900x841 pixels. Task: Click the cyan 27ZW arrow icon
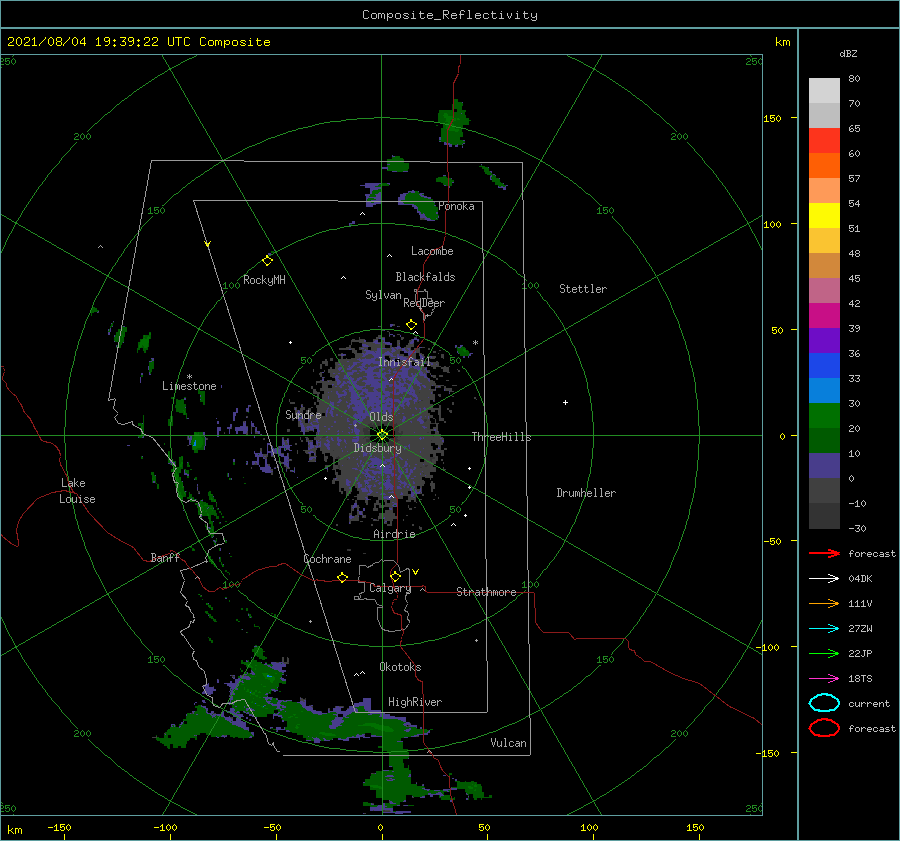click(824, 629)
